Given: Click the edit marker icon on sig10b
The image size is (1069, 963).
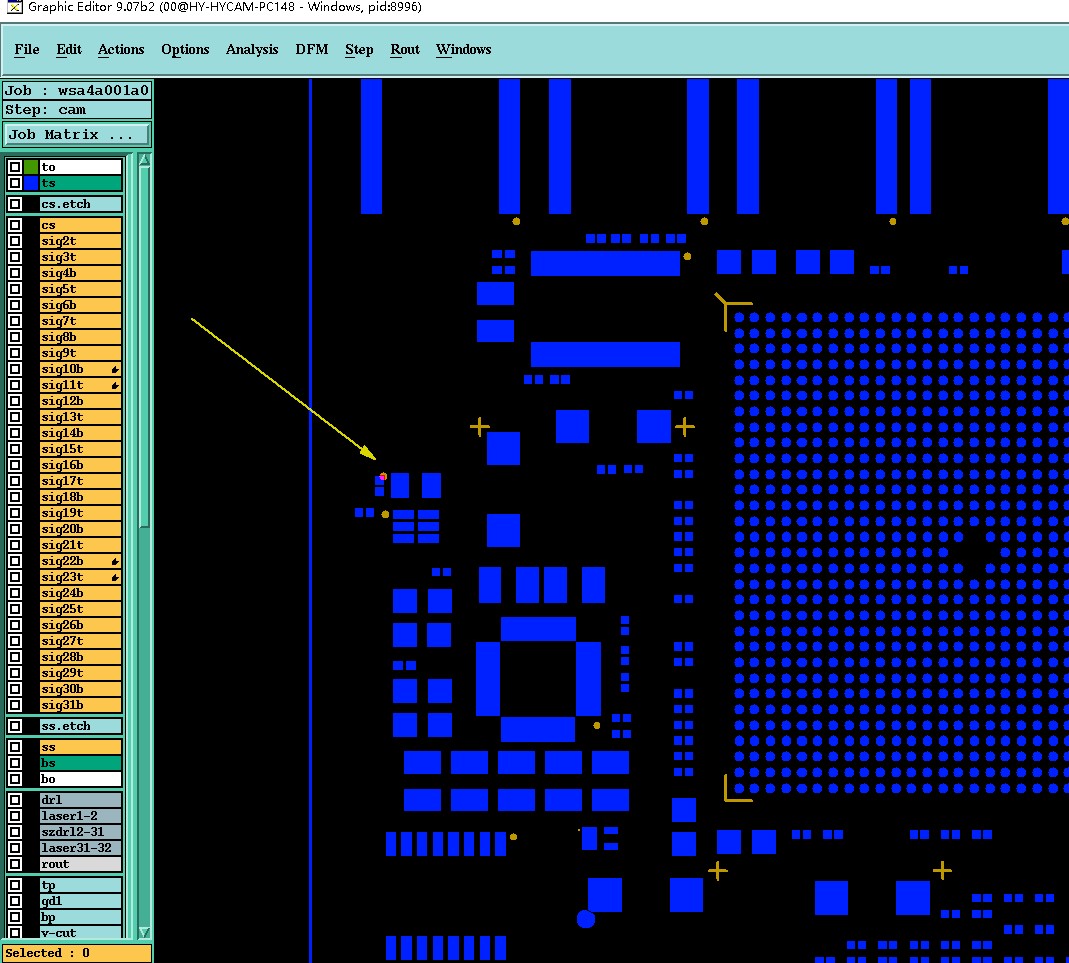Looking at the screenshot, I should (x=115, y=369).
